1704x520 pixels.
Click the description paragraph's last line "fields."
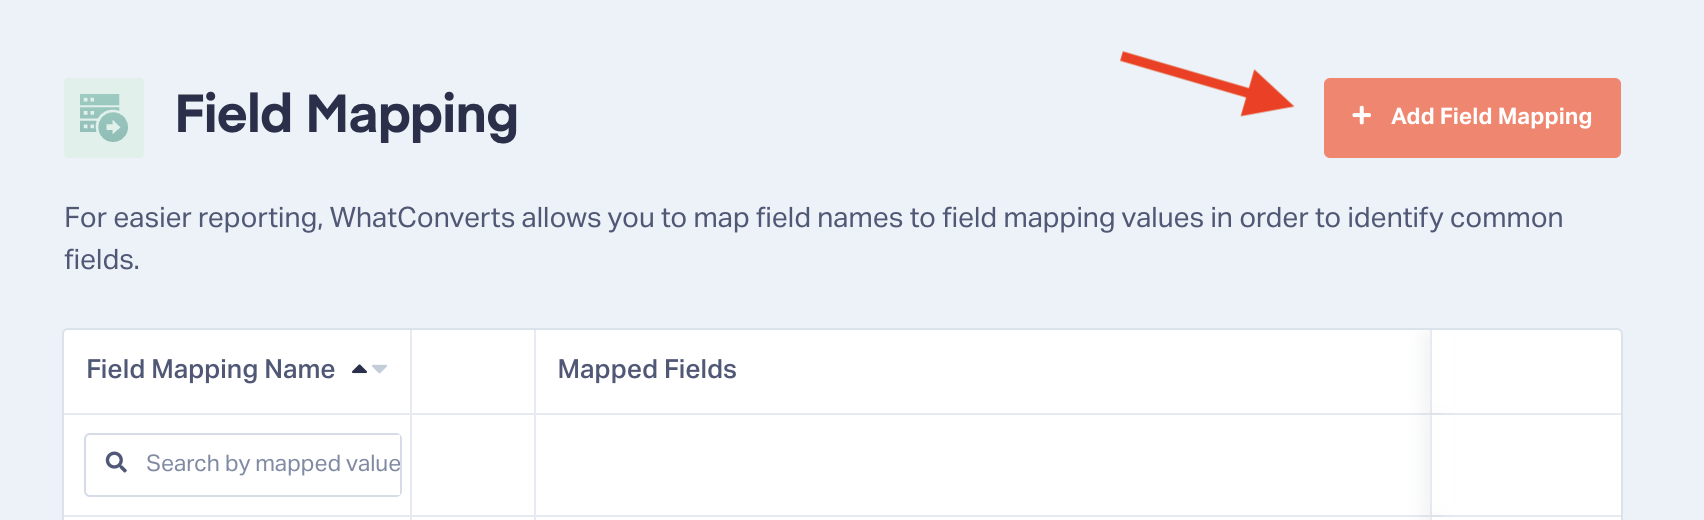[102, 260]
